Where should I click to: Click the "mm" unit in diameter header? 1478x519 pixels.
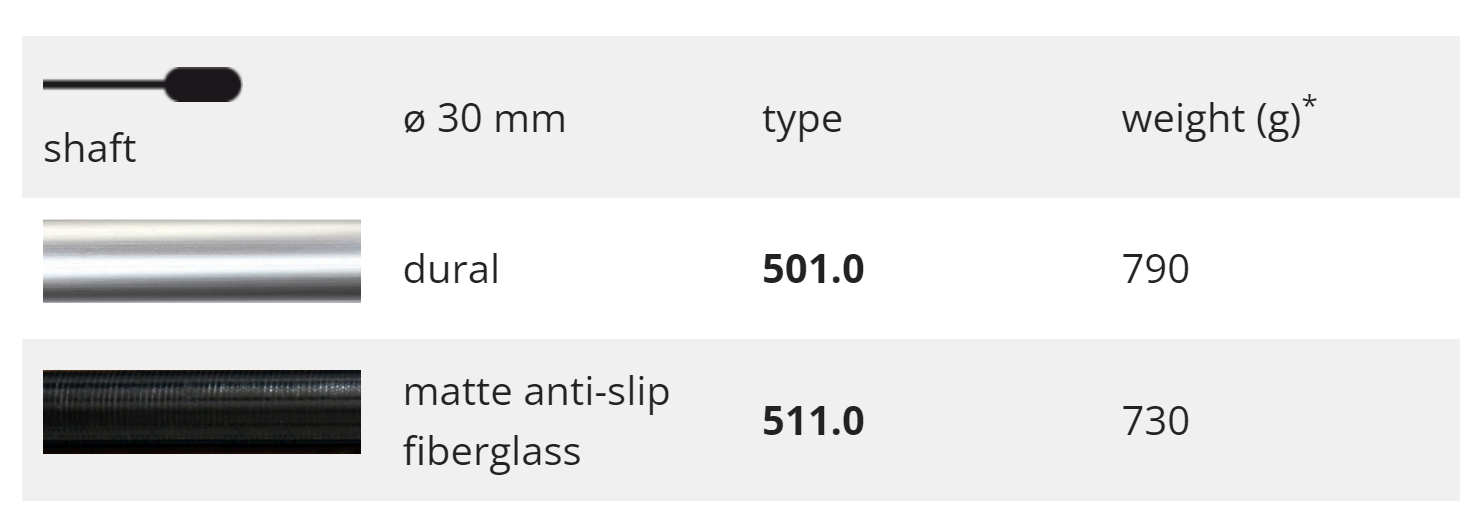[x=531, y=119]
